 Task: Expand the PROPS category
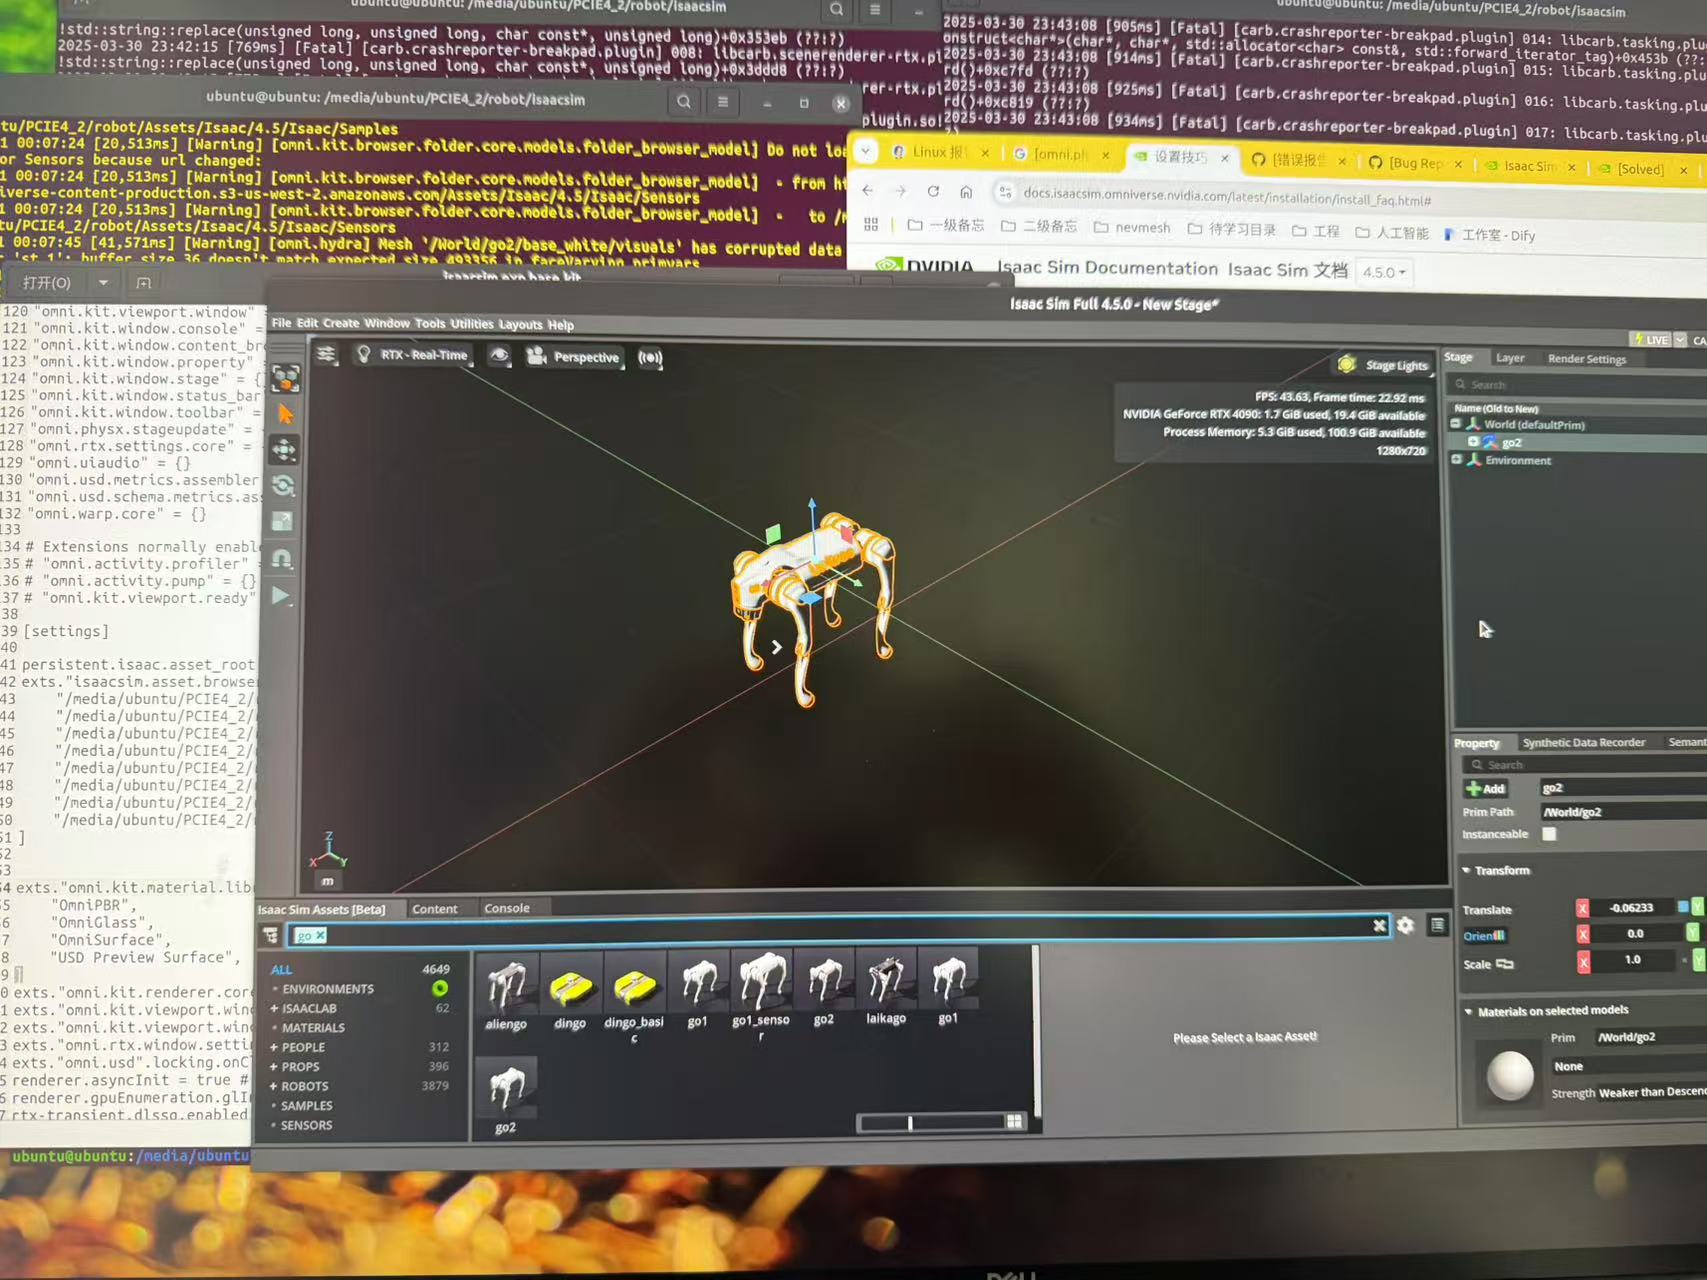(274, 1067)
